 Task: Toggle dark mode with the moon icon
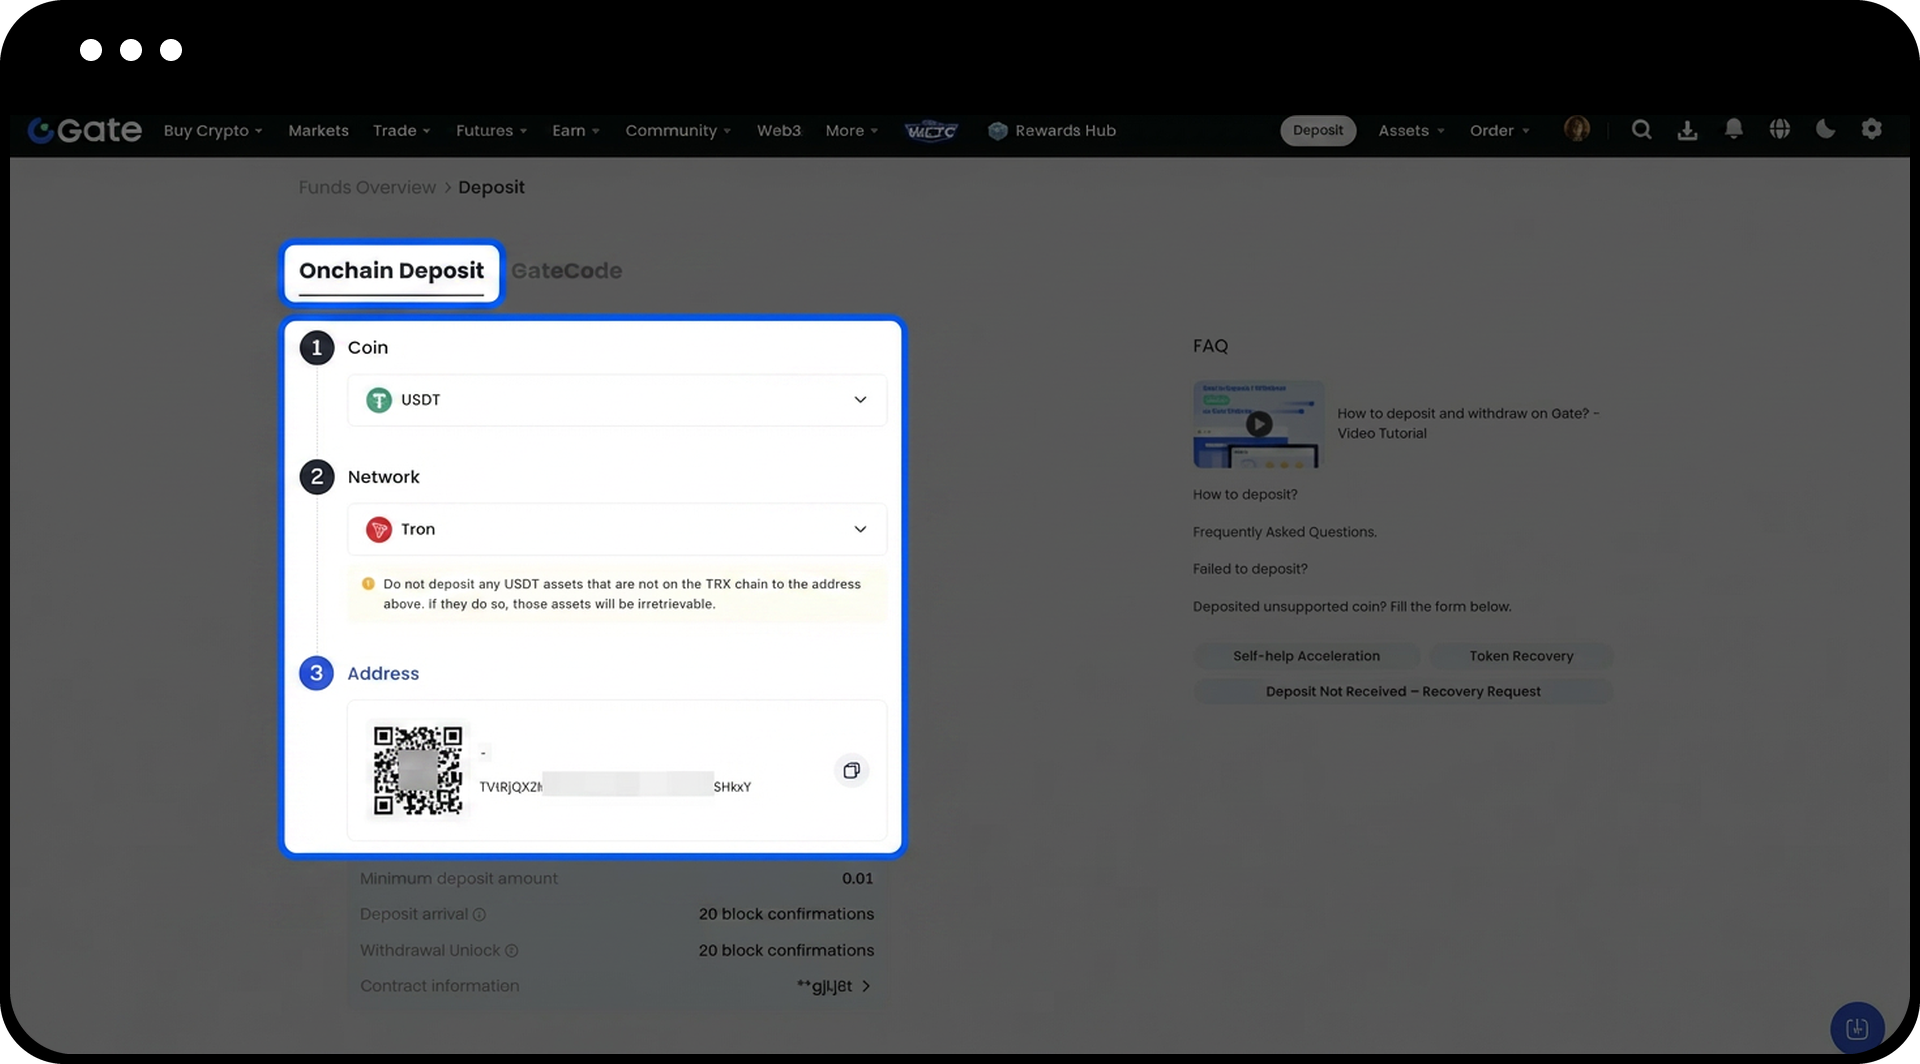pyautogui.click(x=1825, y=129)
